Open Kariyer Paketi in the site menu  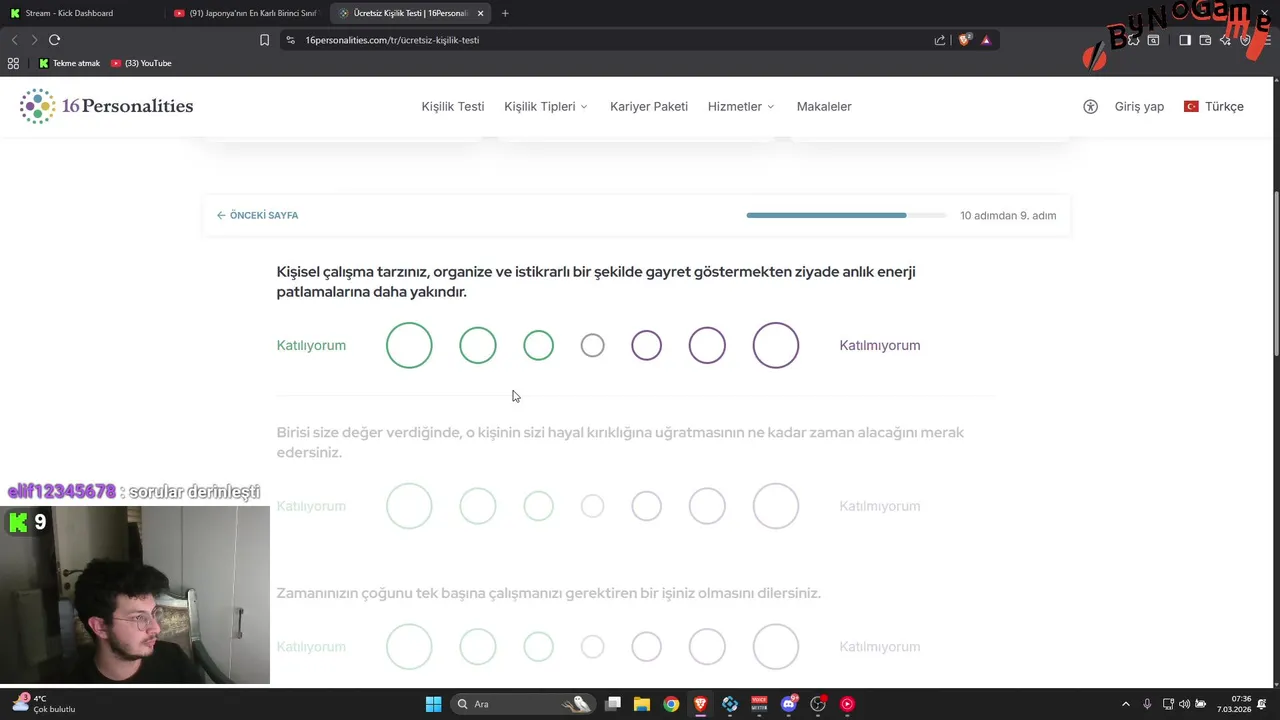(x=649, y=106)
